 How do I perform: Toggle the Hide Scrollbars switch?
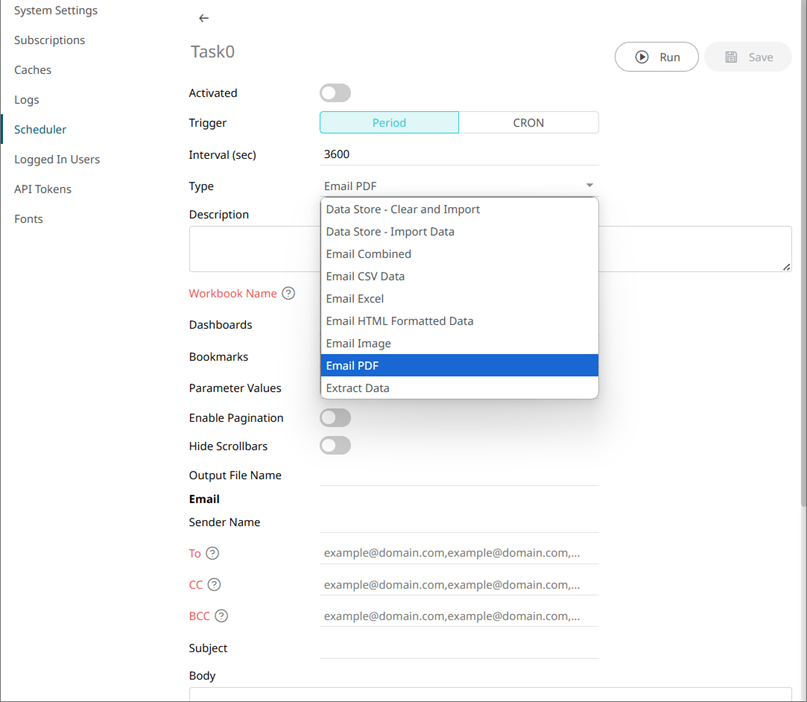[x=335, y=446]
